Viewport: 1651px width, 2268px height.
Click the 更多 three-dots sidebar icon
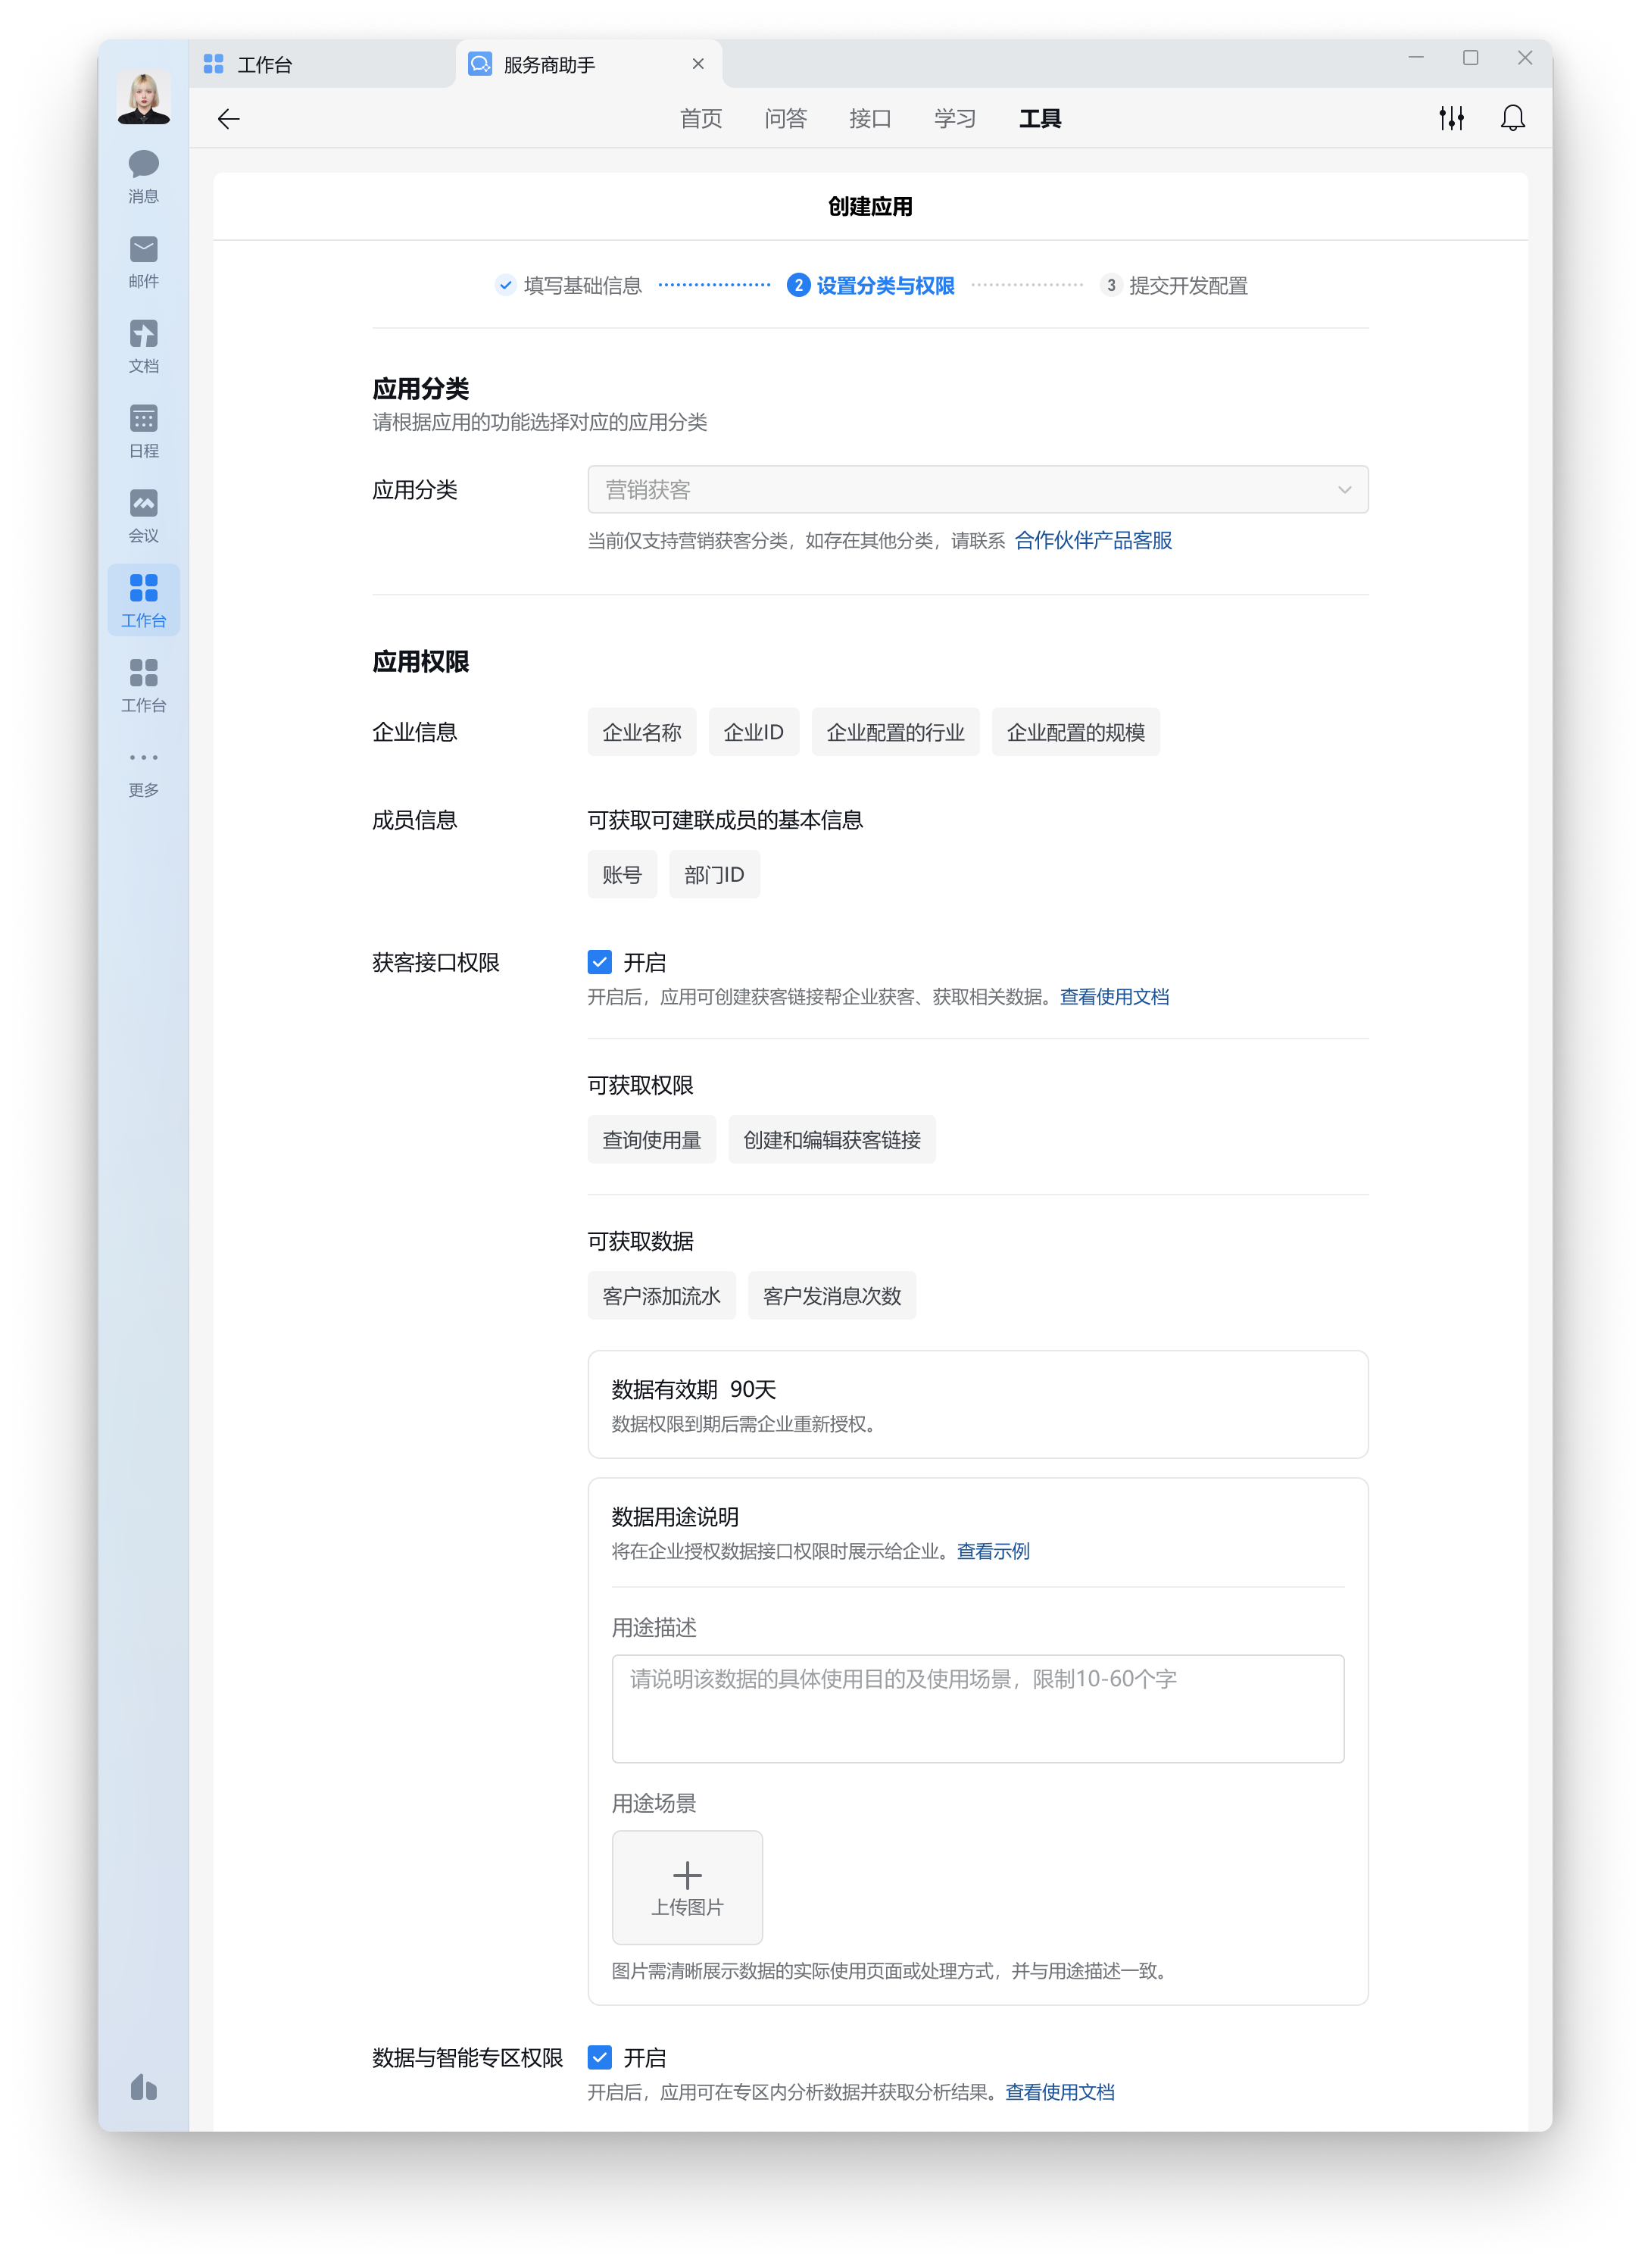click(x=143, y=759)
